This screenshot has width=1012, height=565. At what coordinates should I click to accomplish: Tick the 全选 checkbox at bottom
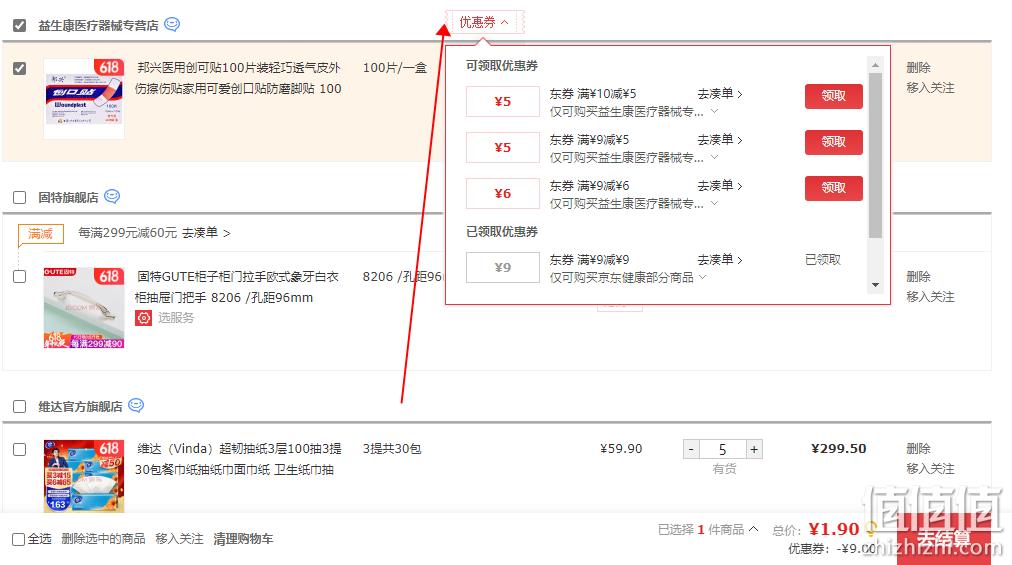(19, 539)
